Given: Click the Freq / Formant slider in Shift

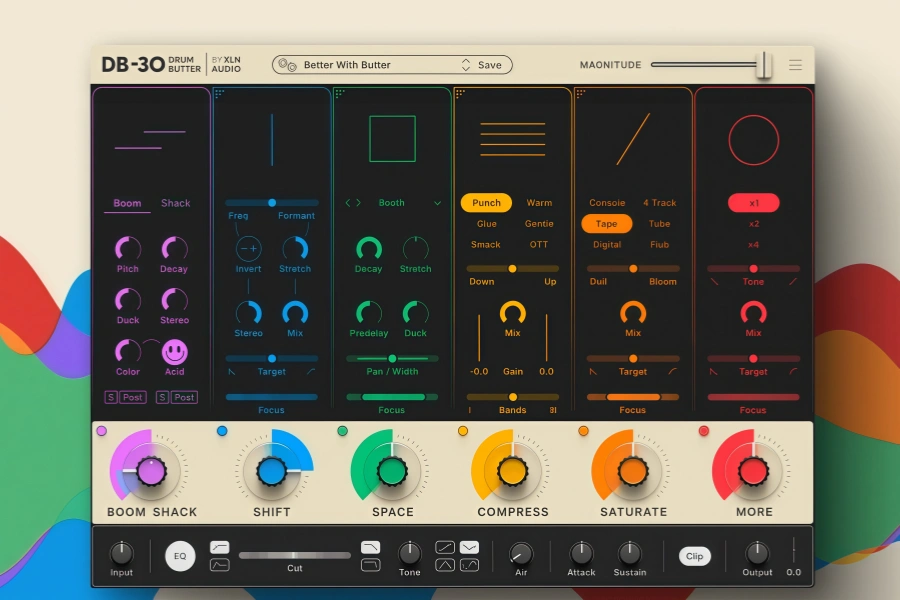Looking at the screenshot, I should [x=272, y=203].
